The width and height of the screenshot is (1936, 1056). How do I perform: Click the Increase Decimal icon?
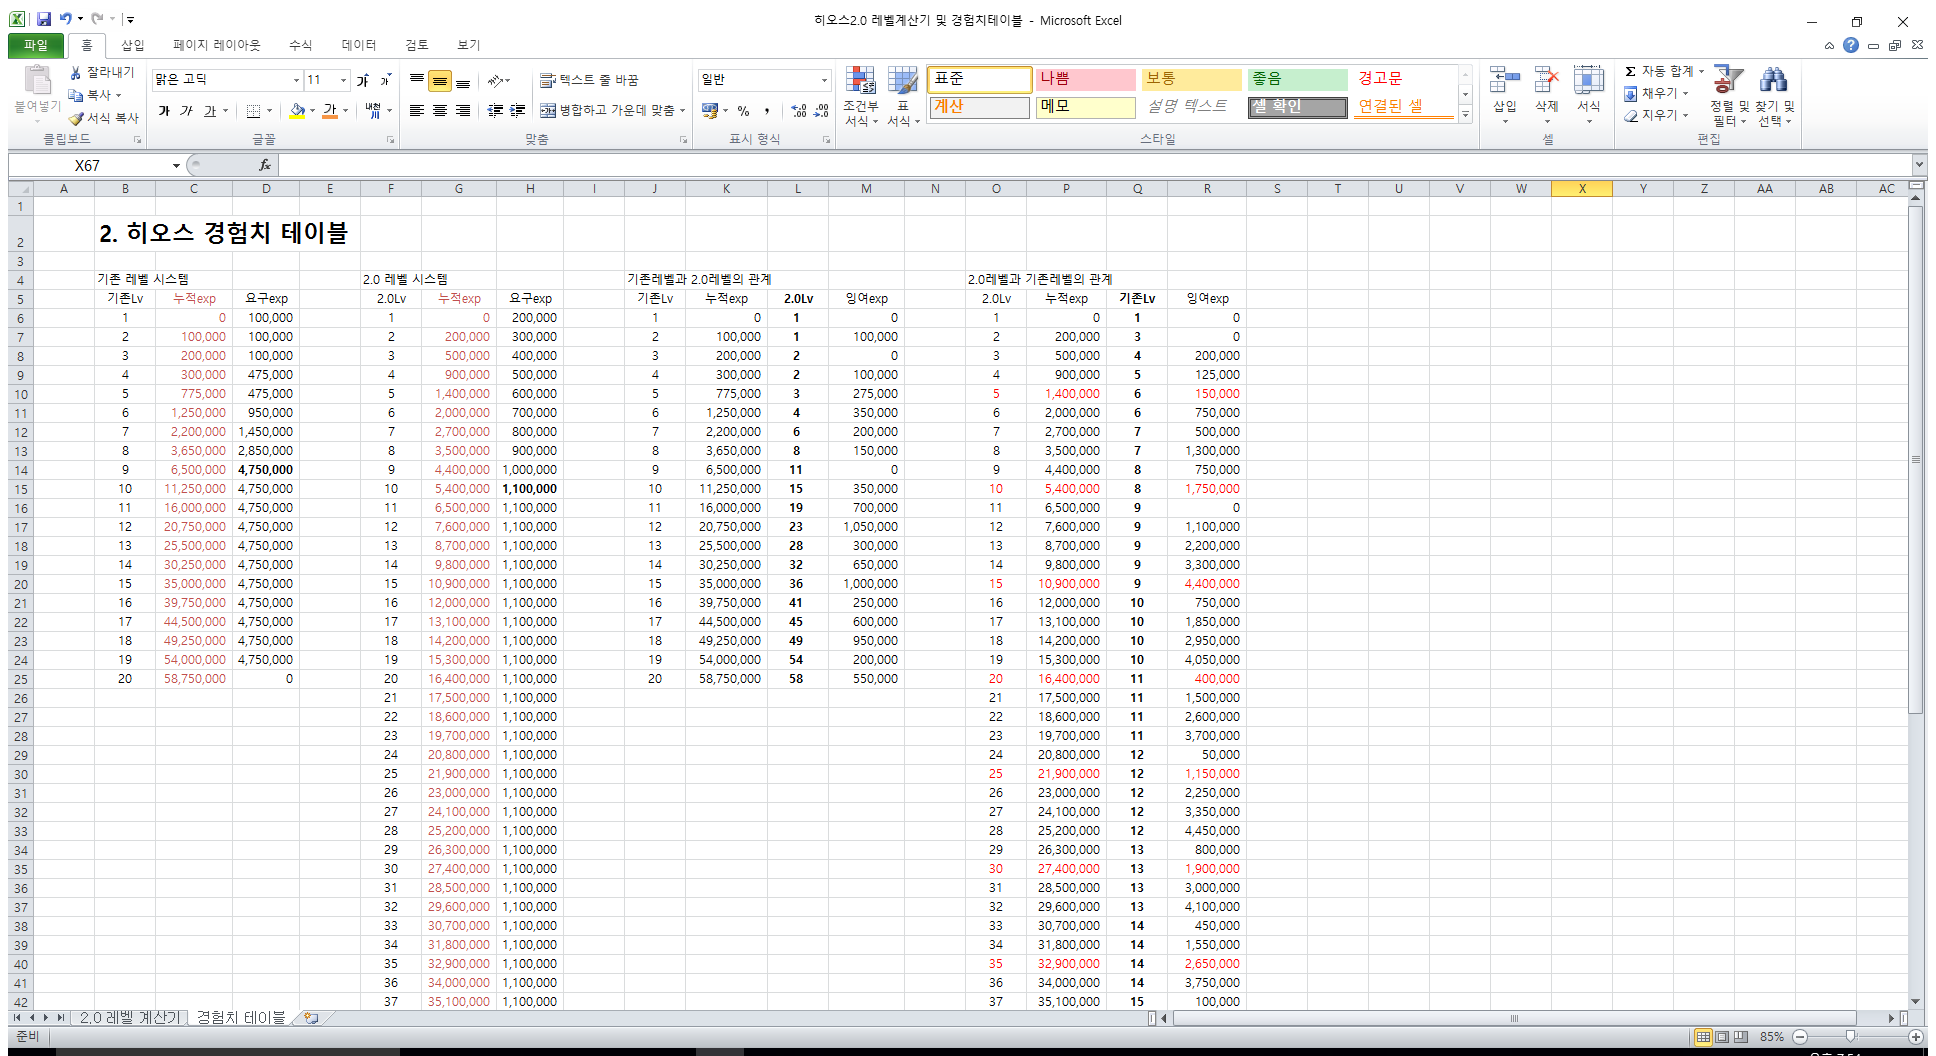[x=798, y=111]
